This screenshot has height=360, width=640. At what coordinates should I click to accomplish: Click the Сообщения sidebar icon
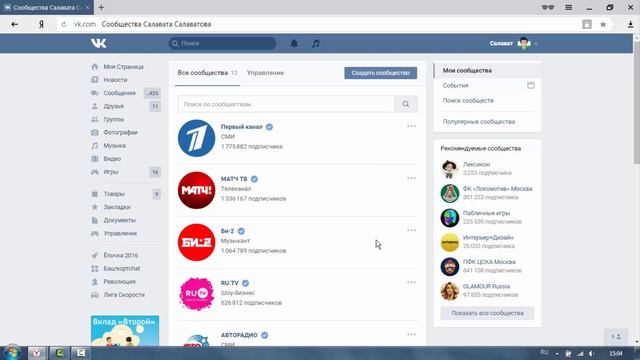tap(95, 93)
